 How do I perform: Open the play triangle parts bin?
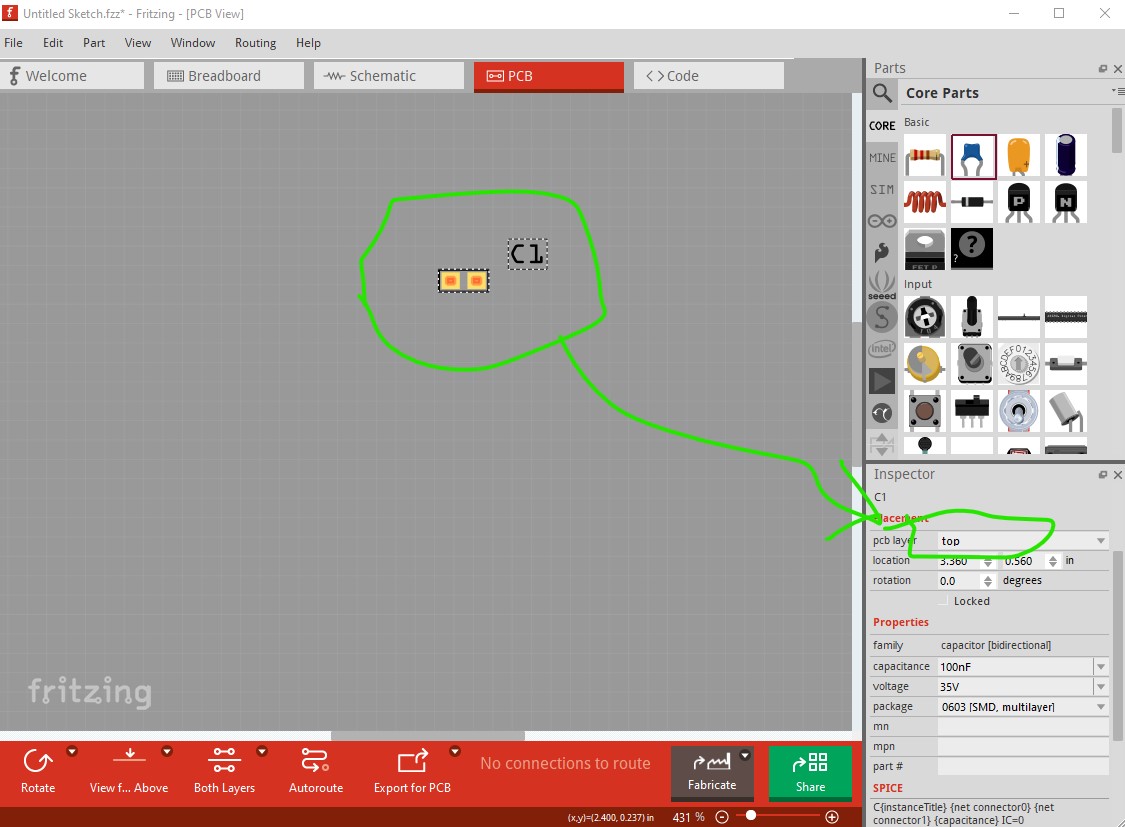pyautogui.click(x=882, y=381)
